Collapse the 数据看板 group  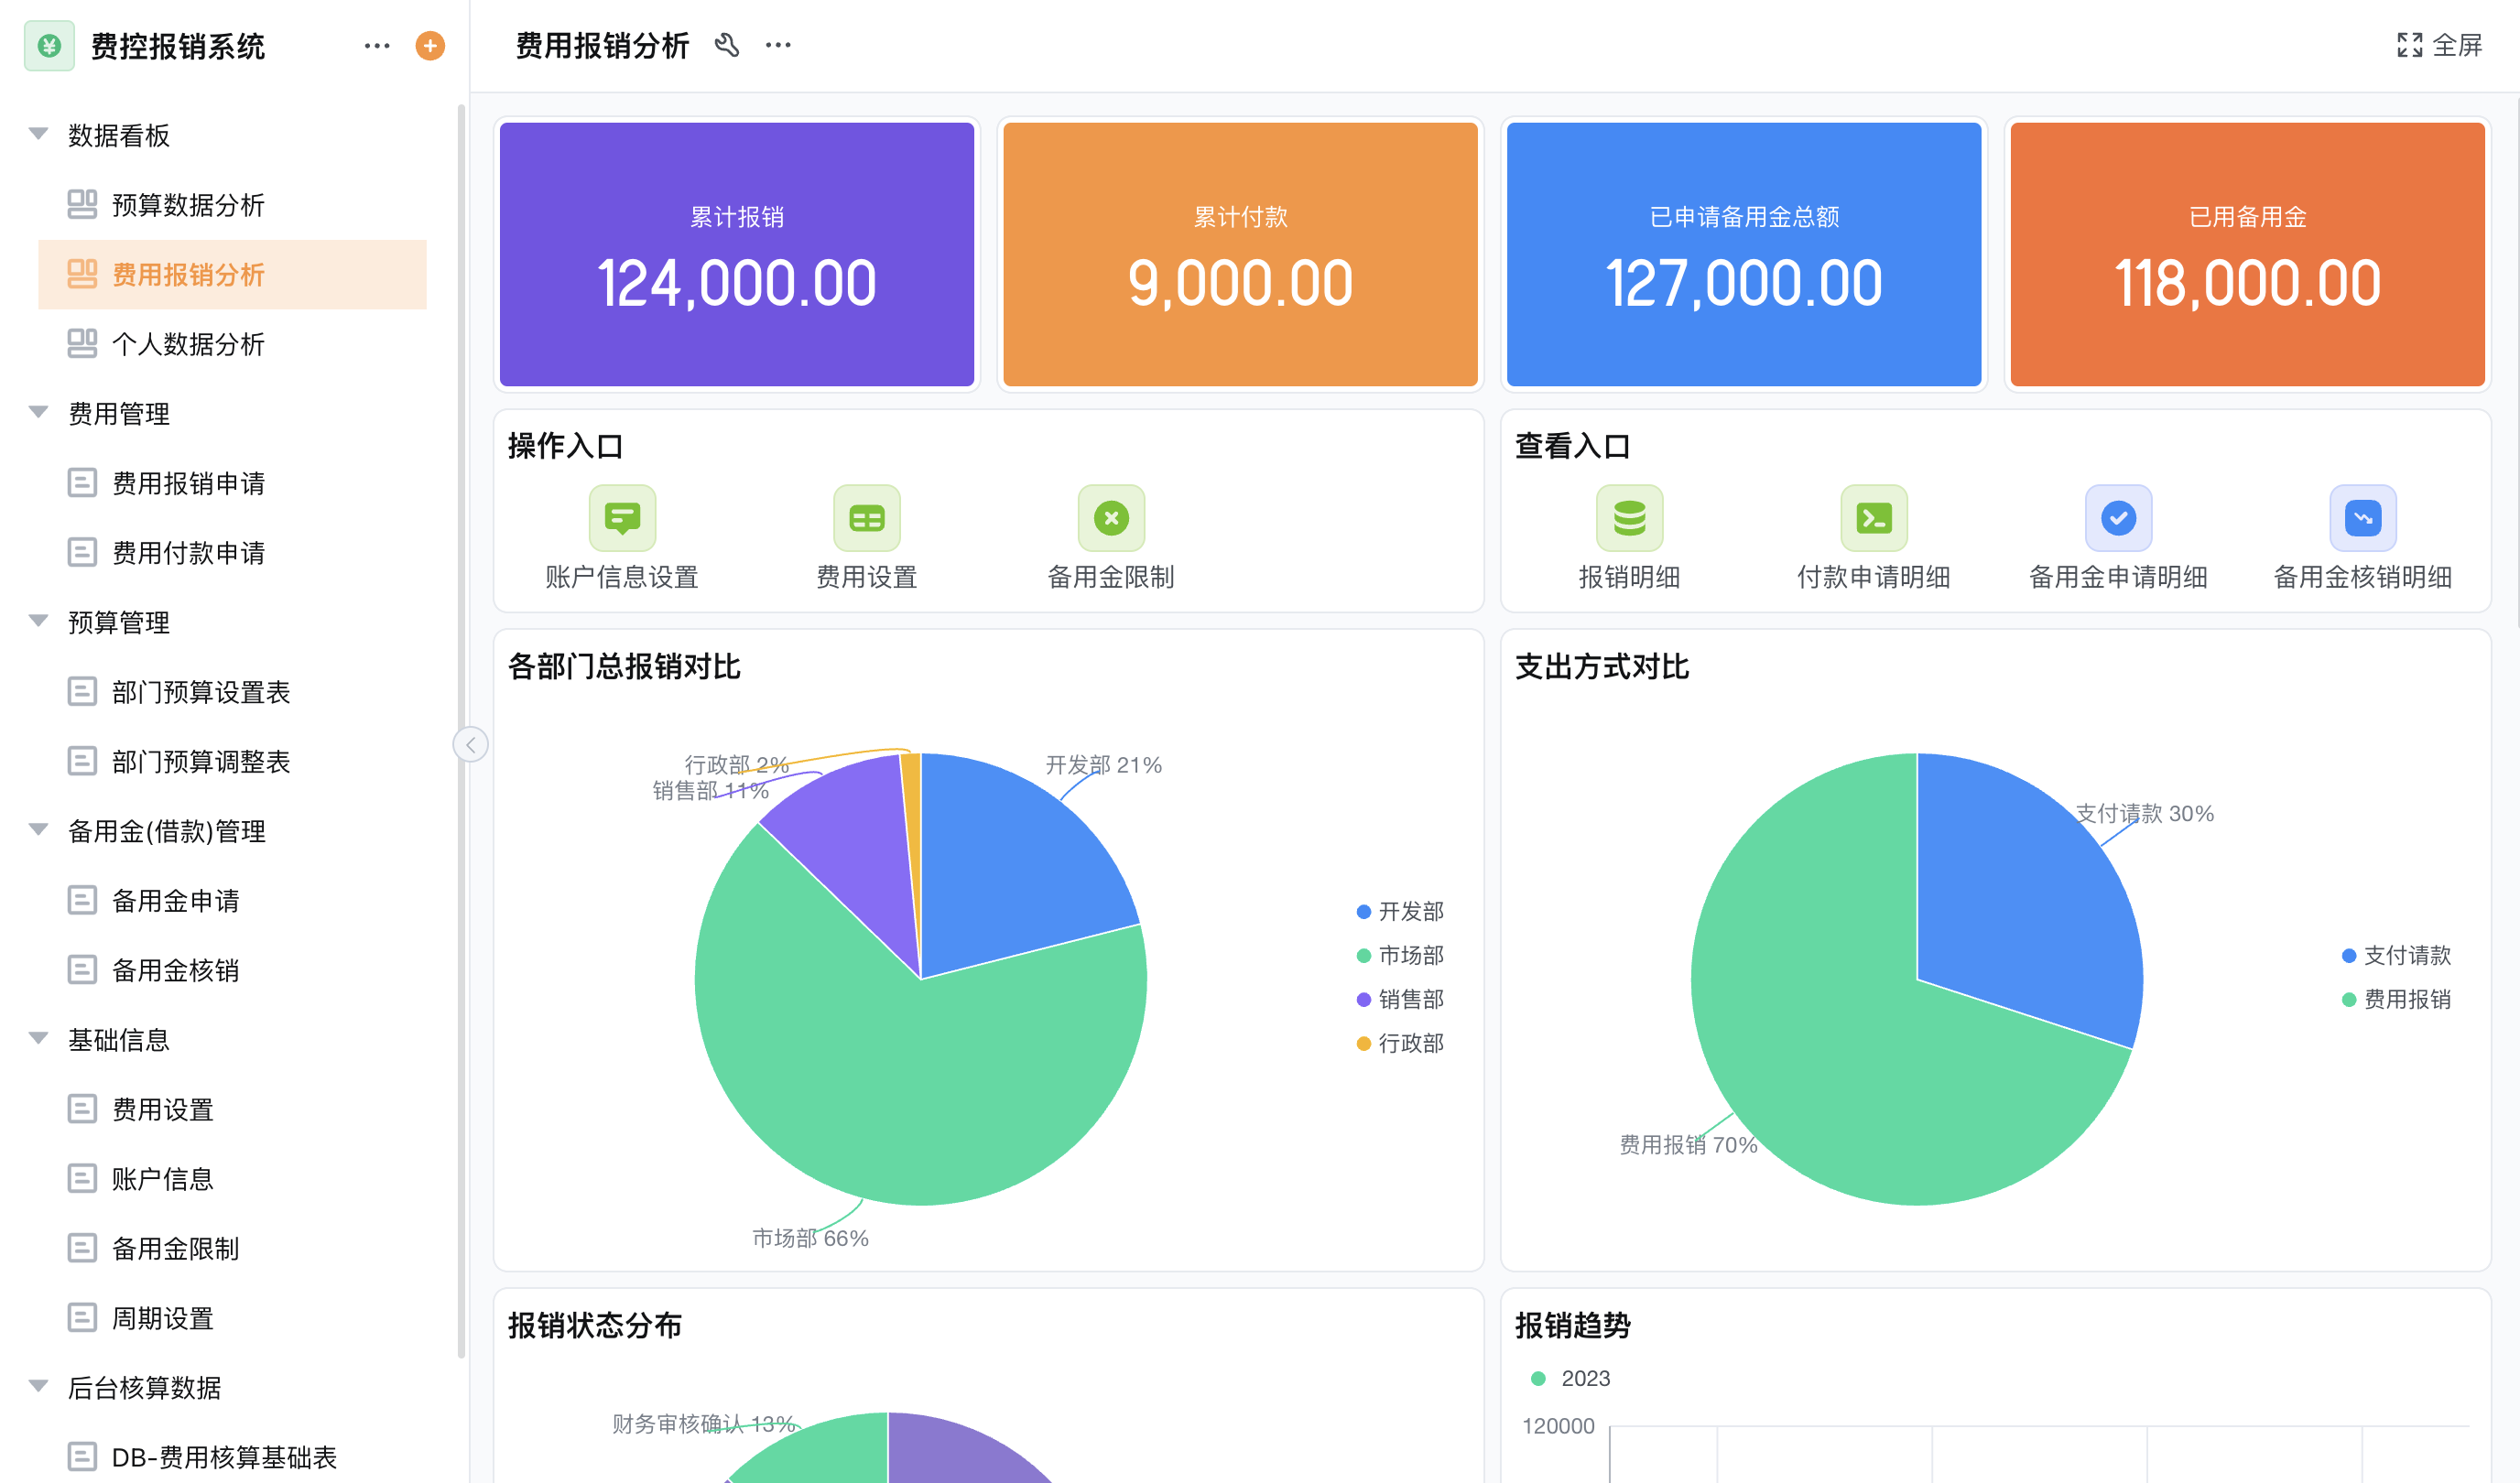(x=39, y=134)
